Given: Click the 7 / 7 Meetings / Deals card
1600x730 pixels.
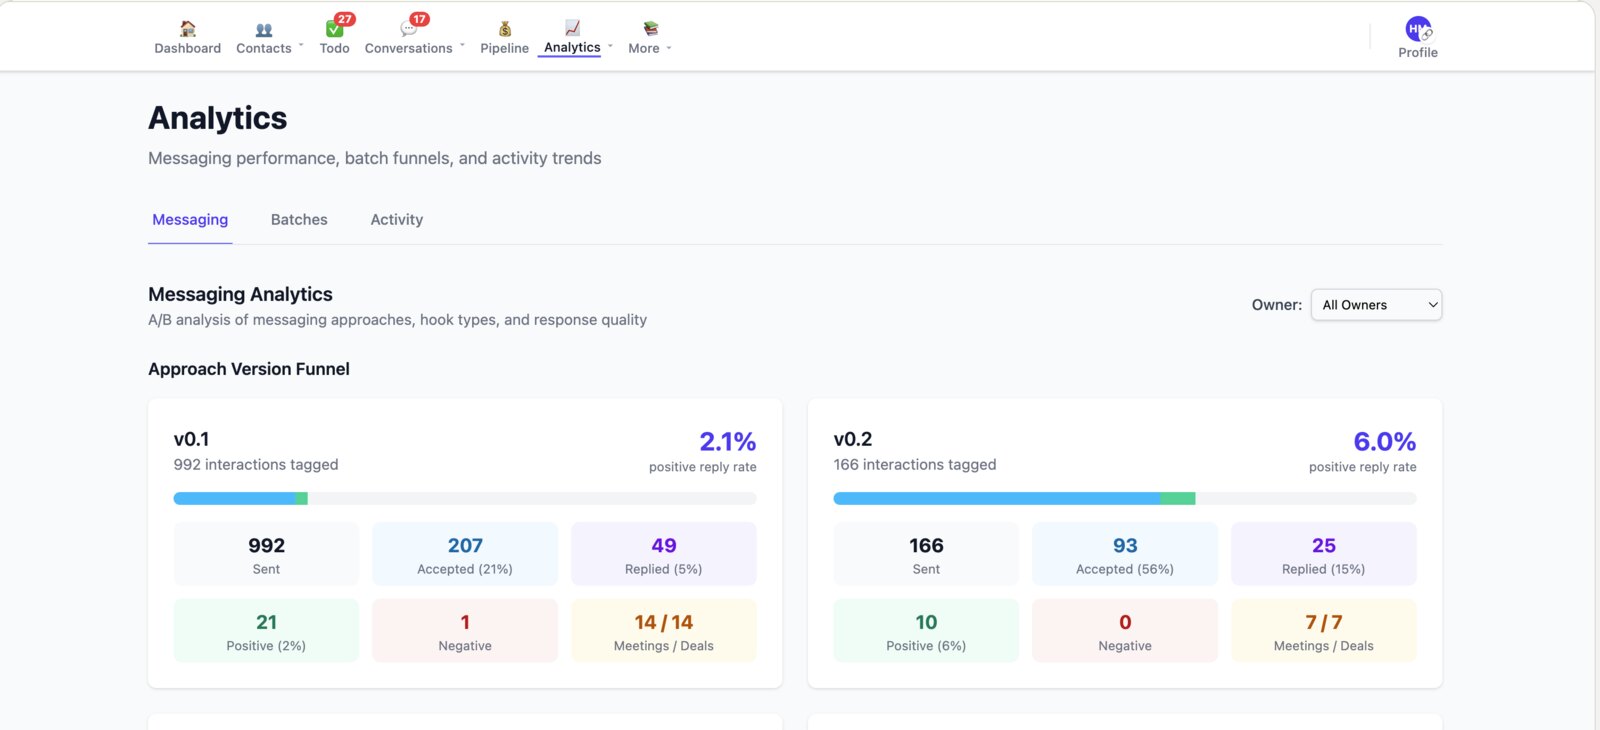Looking at the screenshot, I should tap(1324, 631).
